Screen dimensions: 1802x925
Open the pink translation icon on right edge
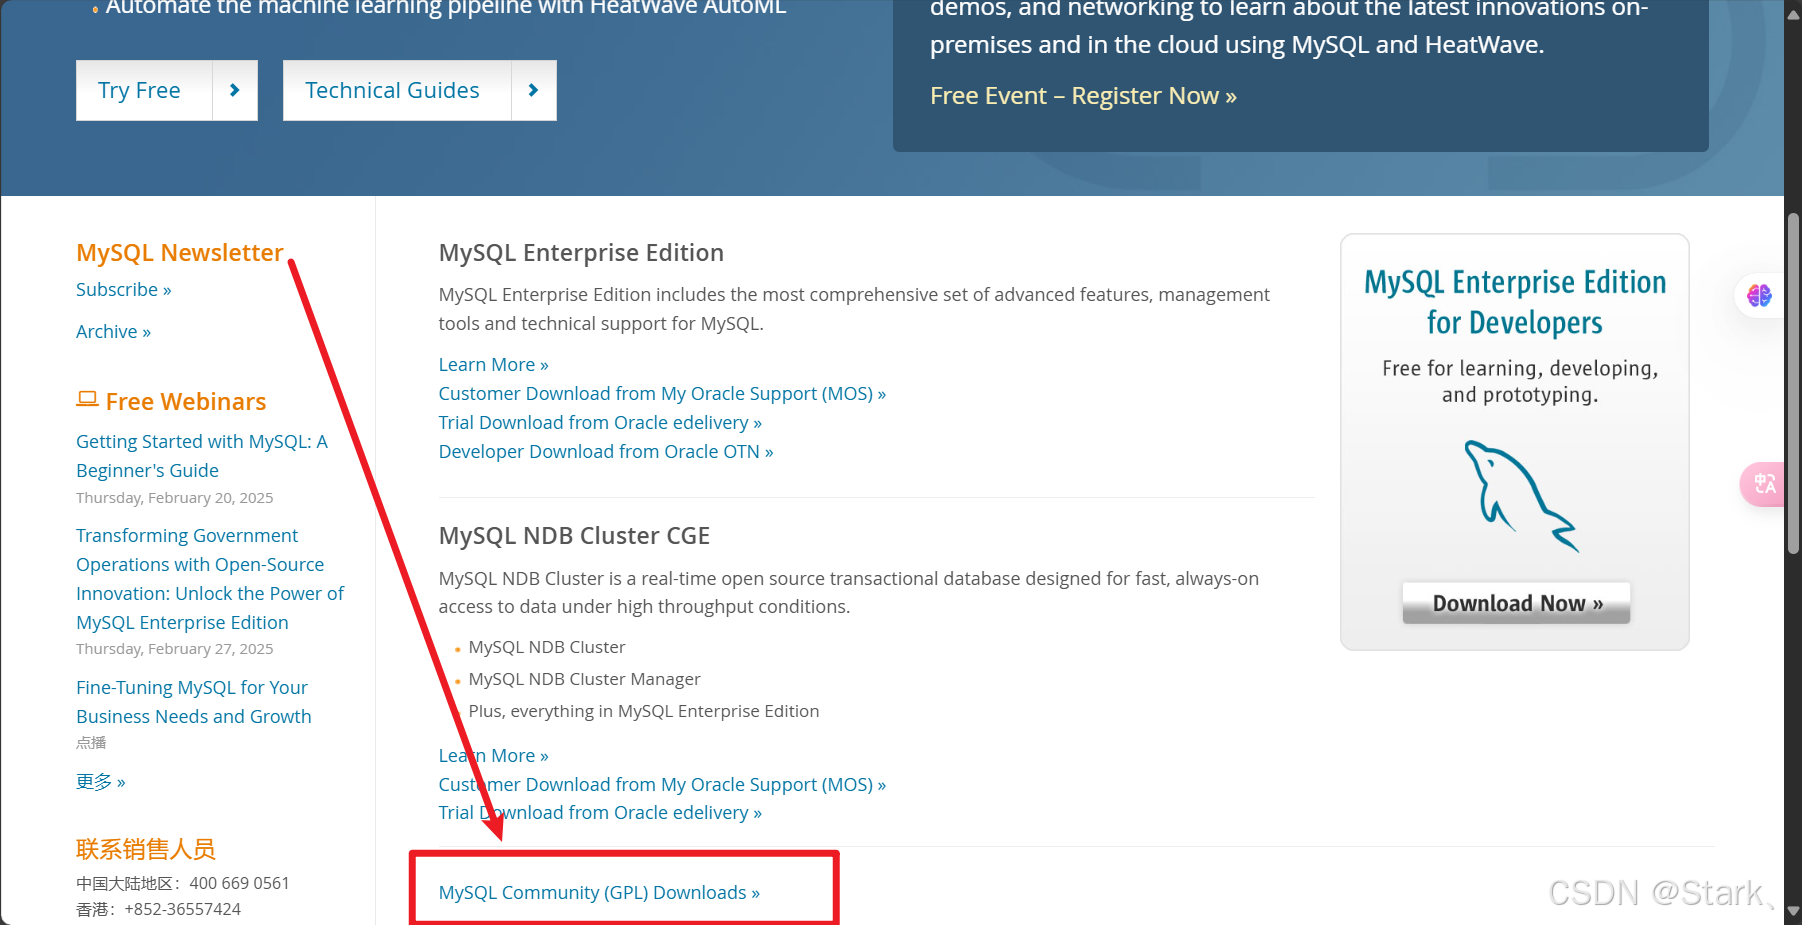click(1761, 484)
